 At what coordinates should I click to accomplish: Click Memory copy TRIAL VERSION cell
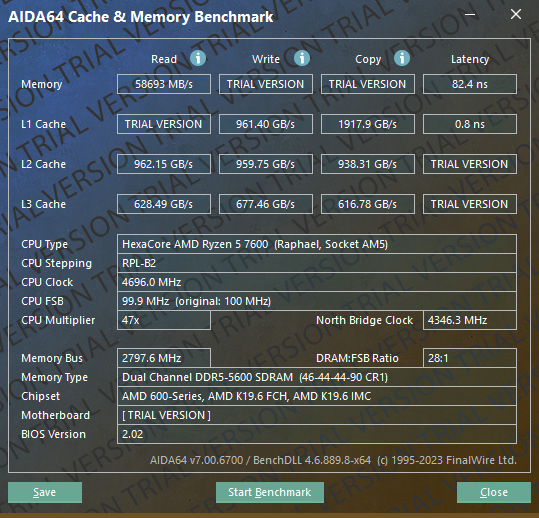click(368, 84)
